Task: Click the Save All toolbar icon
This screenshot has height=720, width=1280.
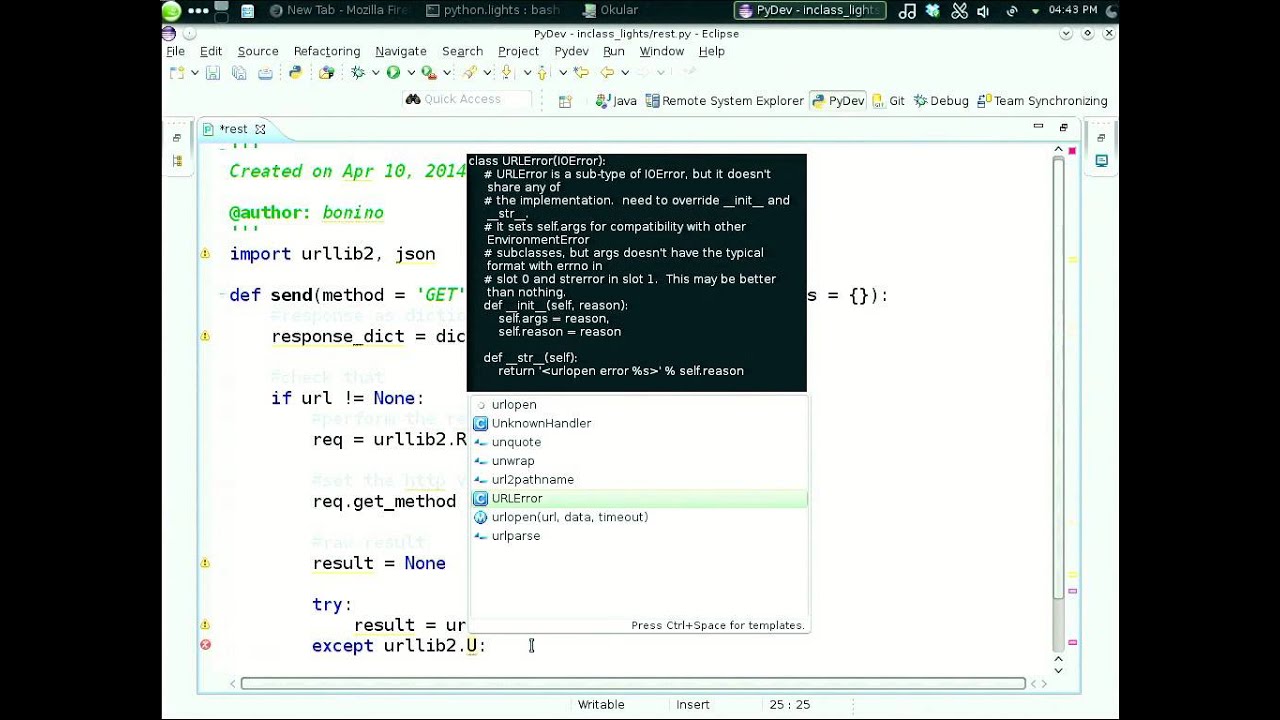Action: click(239, 72)
